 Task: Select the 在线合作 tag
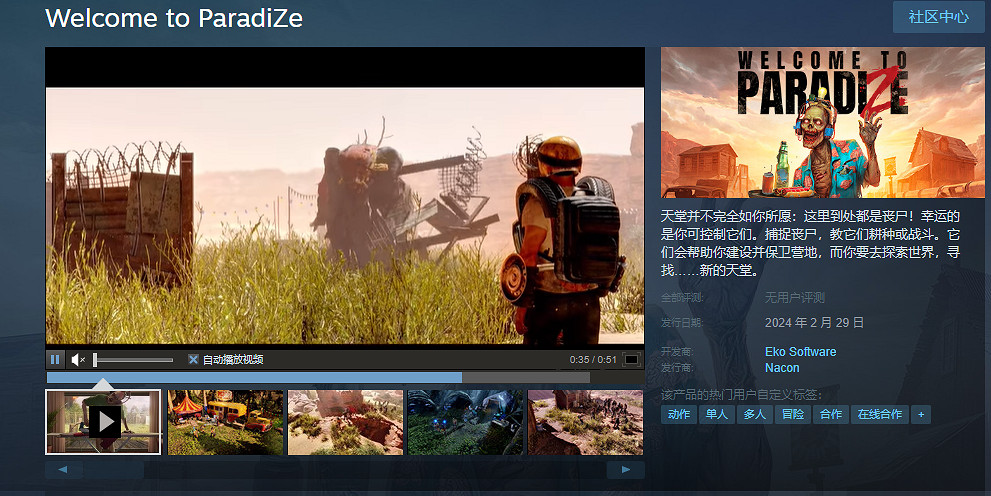(879, 414)
